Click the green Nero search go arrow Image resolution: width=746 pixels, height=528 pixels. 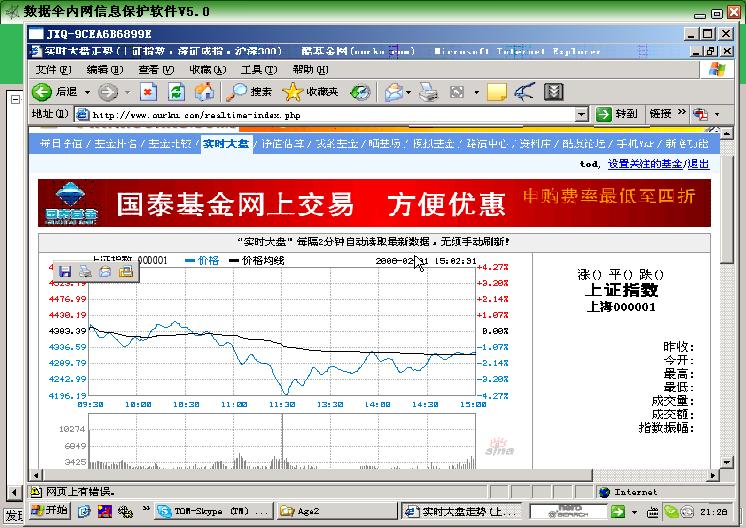[x=618, y=512]
